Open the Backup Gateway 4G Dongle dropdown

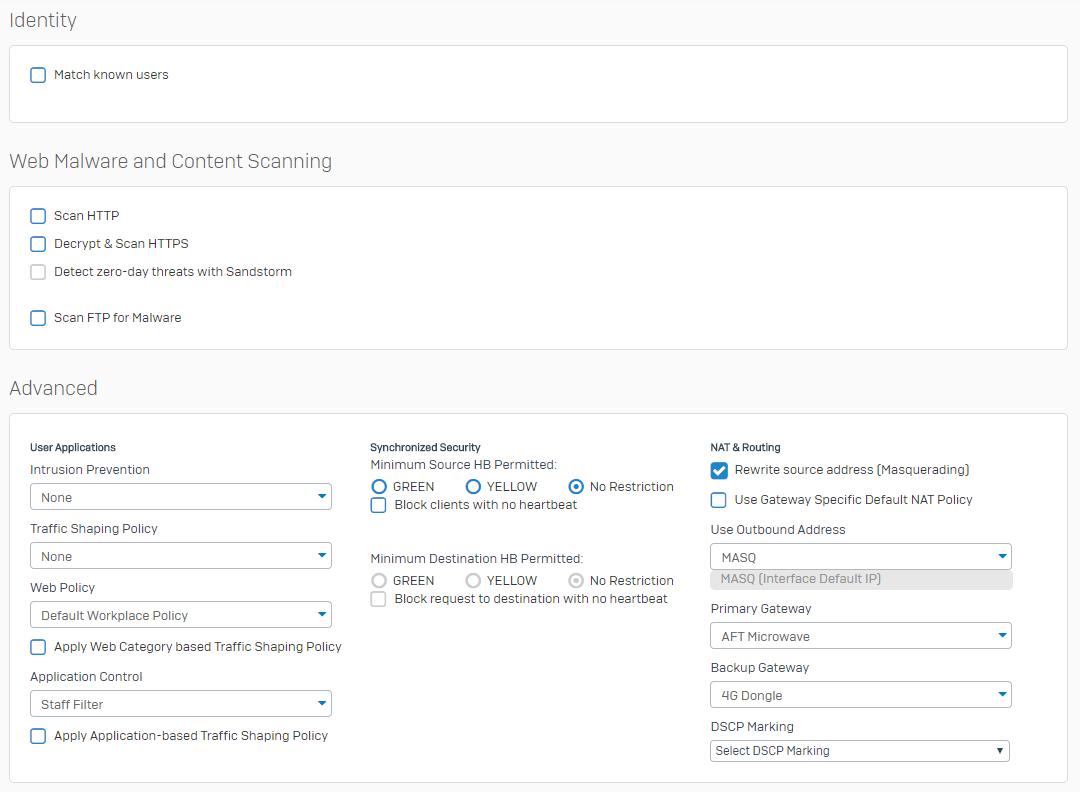pos(860,695)
